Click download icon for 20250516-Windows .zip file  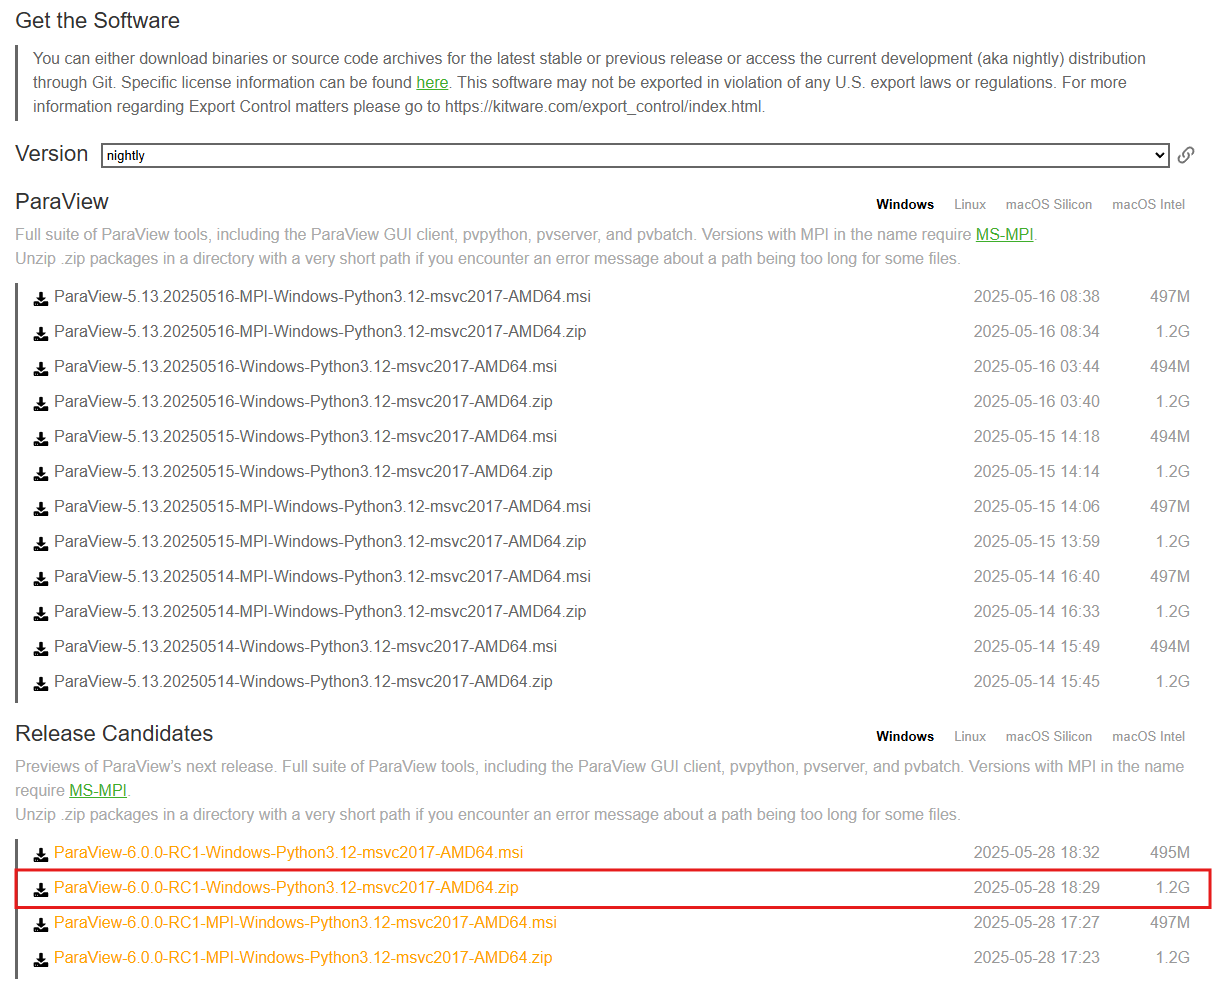click(41, 404)
